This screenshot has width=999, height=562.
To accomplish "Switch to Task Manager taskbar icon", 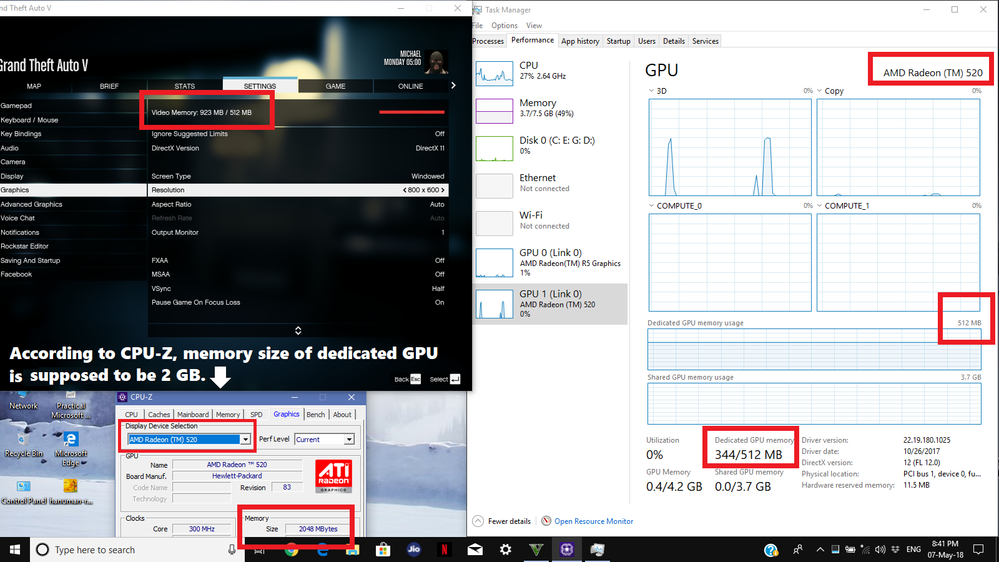I will pos(597,549).
